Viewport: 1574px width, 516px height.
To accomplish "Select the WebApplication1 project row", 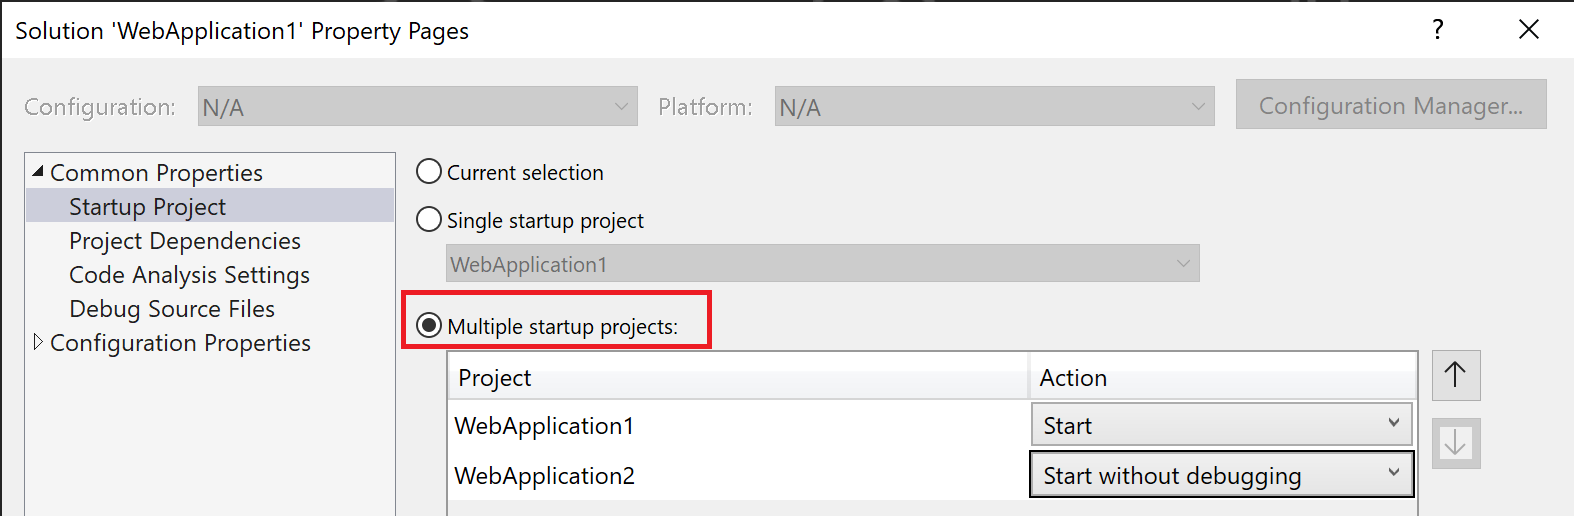I will 738,425.
